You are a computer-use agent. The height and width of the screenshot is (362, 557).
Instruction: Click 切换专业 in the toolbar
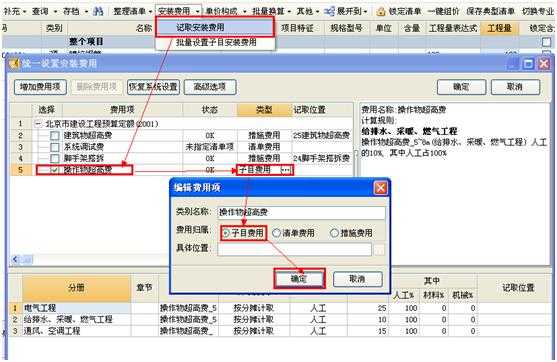pos(537,11)
